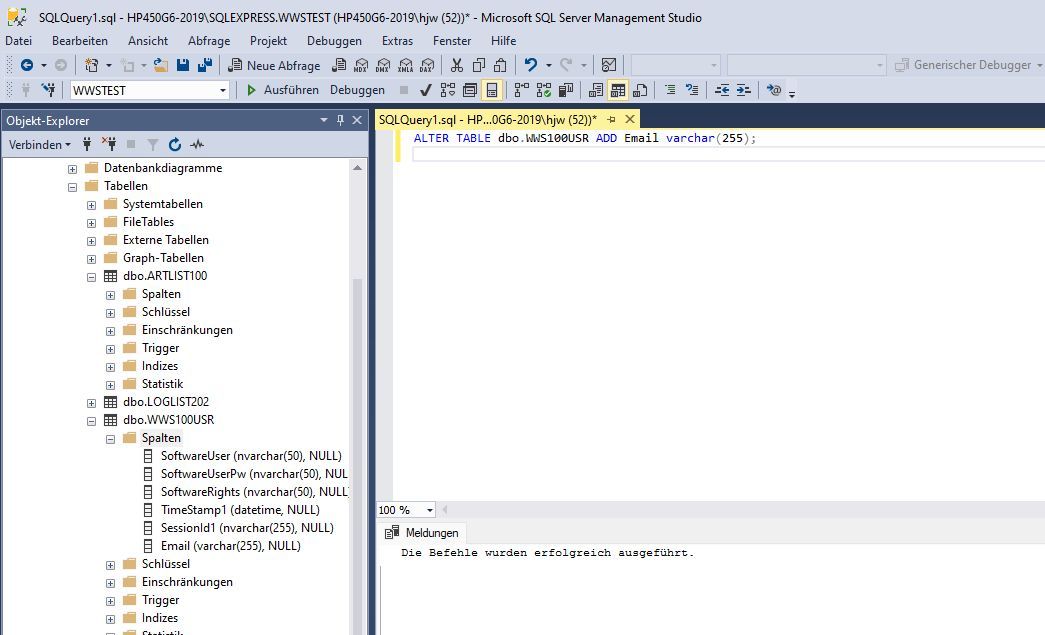
Task: Toggle results to text output
Action: [596, 90]
